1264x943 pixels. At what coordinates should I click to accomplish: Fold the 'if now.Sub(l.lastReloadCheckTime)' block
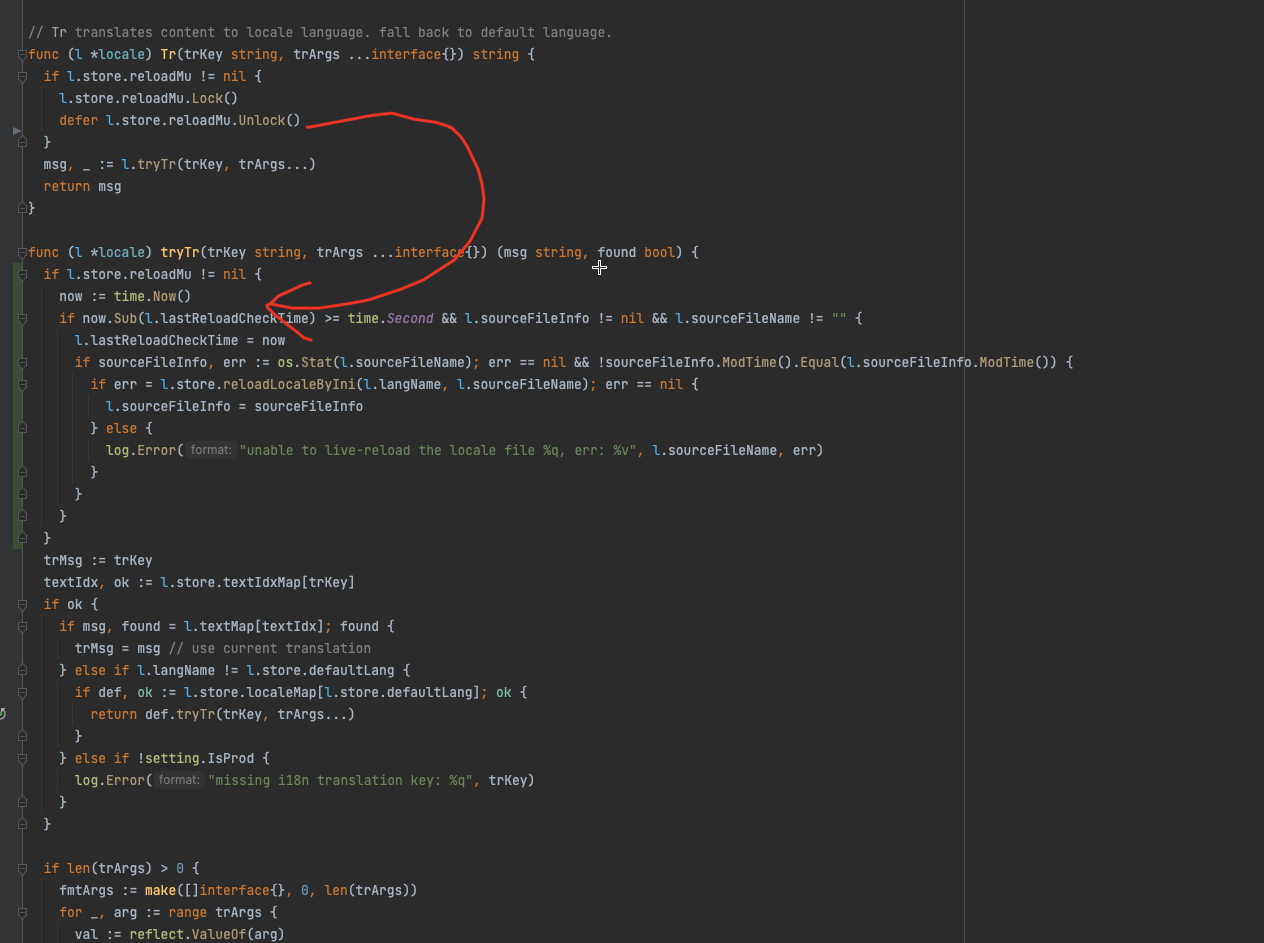22,318
